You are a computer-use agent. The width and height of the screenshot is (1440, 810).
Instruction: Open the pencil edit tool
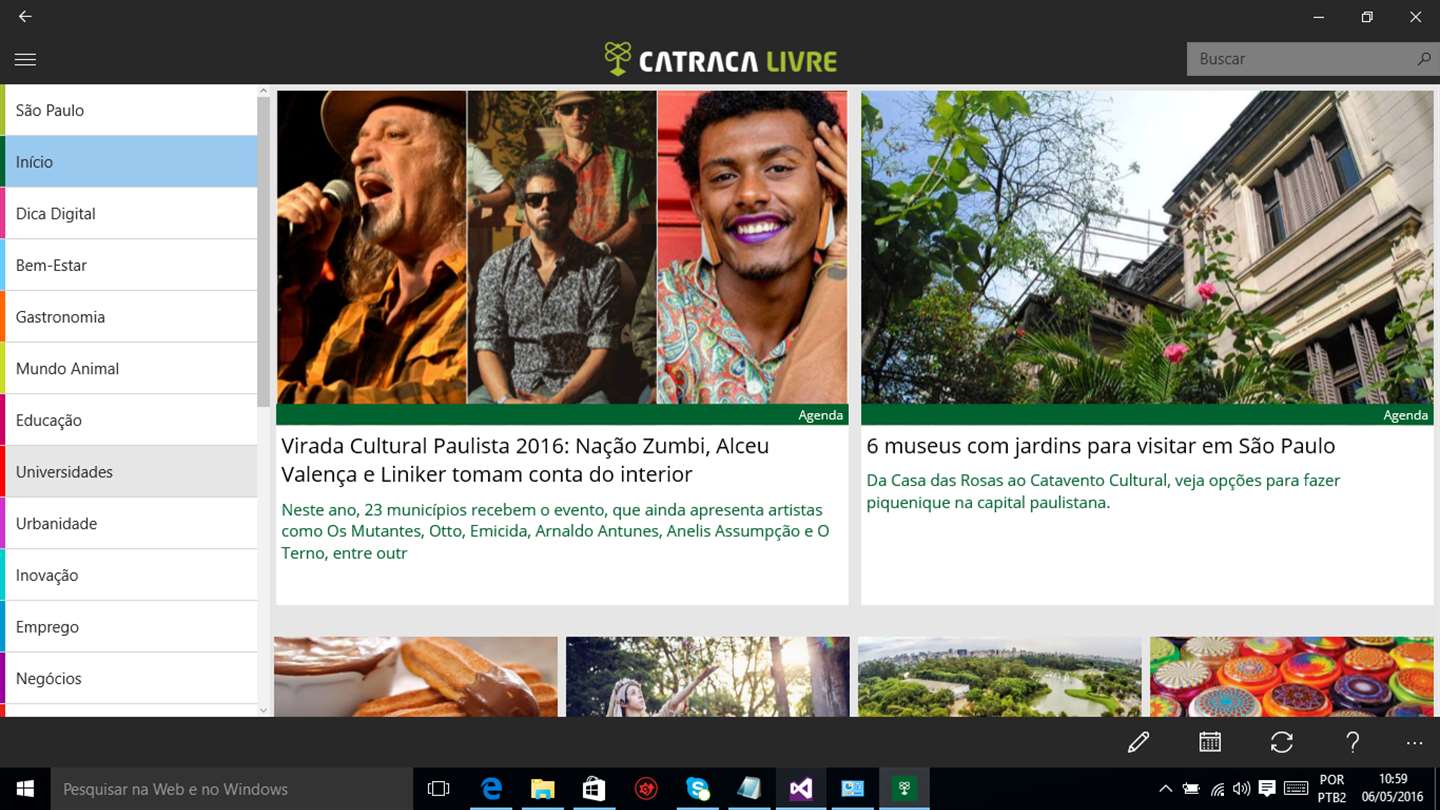click(1138, 742)
